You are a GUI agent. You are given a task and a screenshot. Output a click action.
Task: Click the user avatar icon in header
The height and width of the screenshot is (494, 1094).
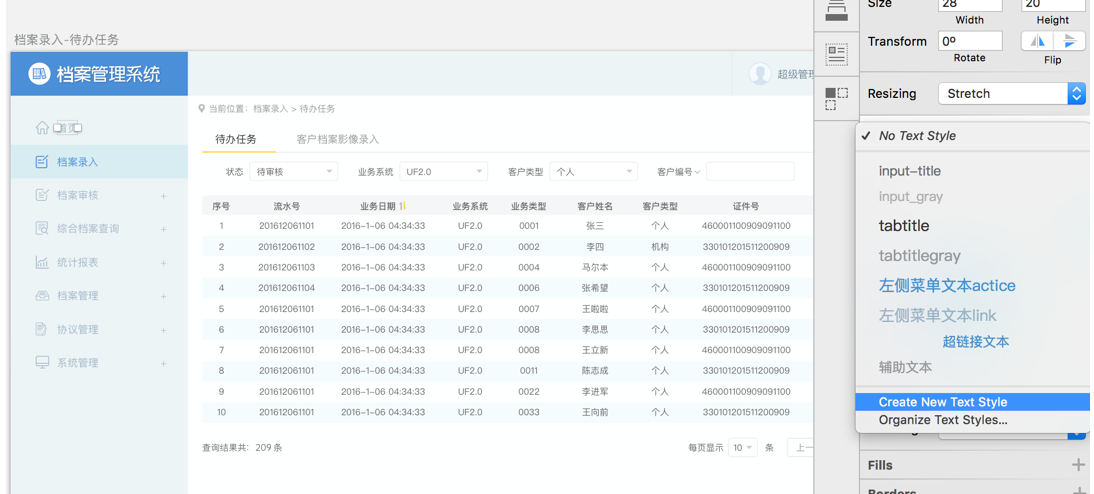[760, 74]
